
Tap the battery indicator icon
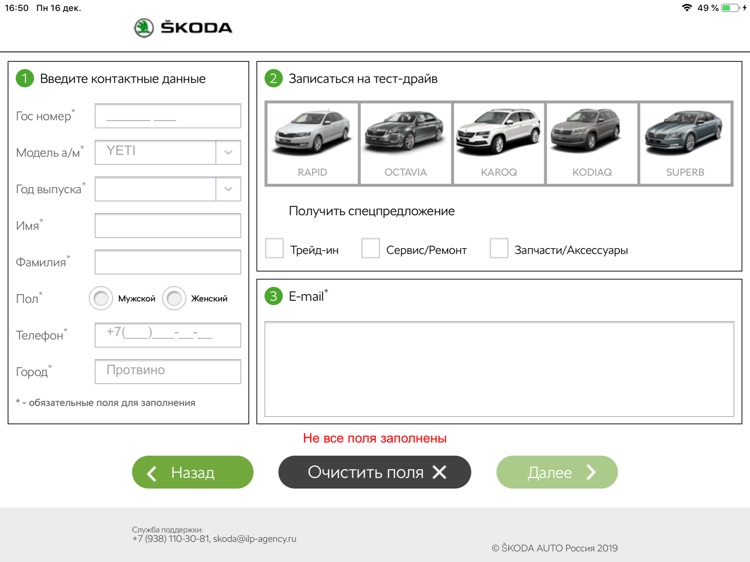coord(730,8)
